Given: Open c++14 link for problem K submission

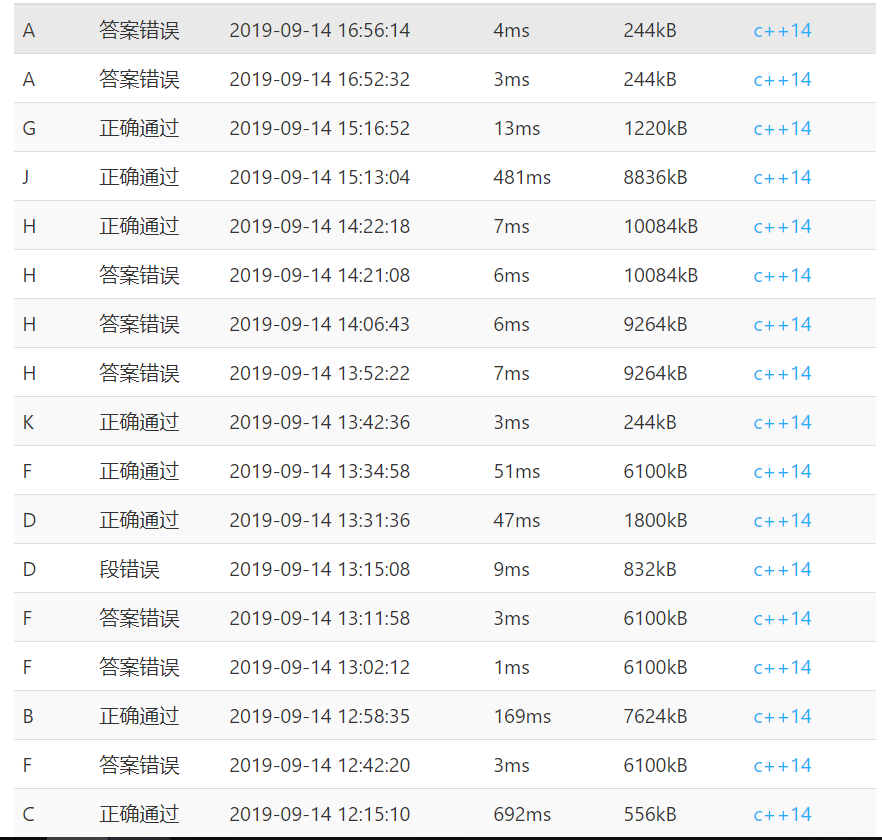Looking at the screenshot, I should [782, 422].
